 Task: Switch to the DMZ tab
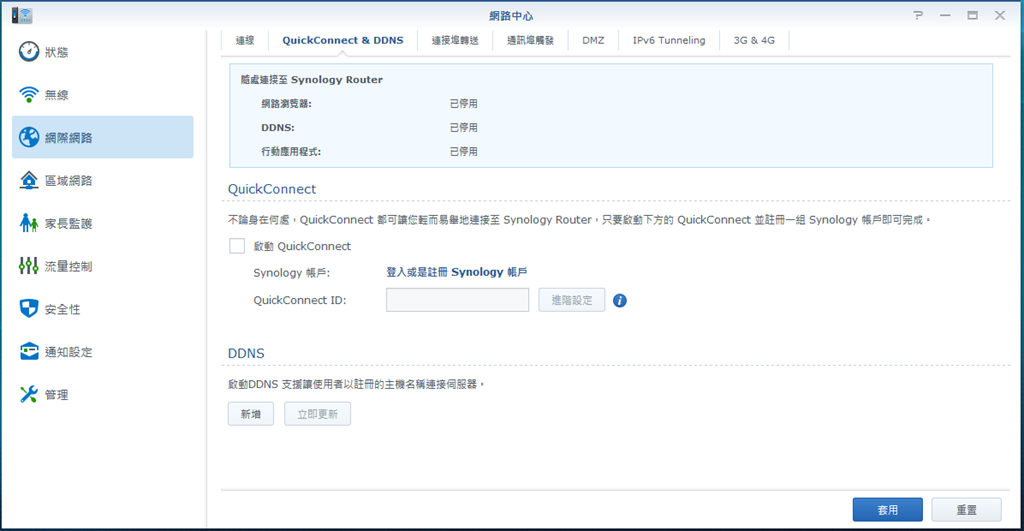pyautogui.click(x=593, y=40)
